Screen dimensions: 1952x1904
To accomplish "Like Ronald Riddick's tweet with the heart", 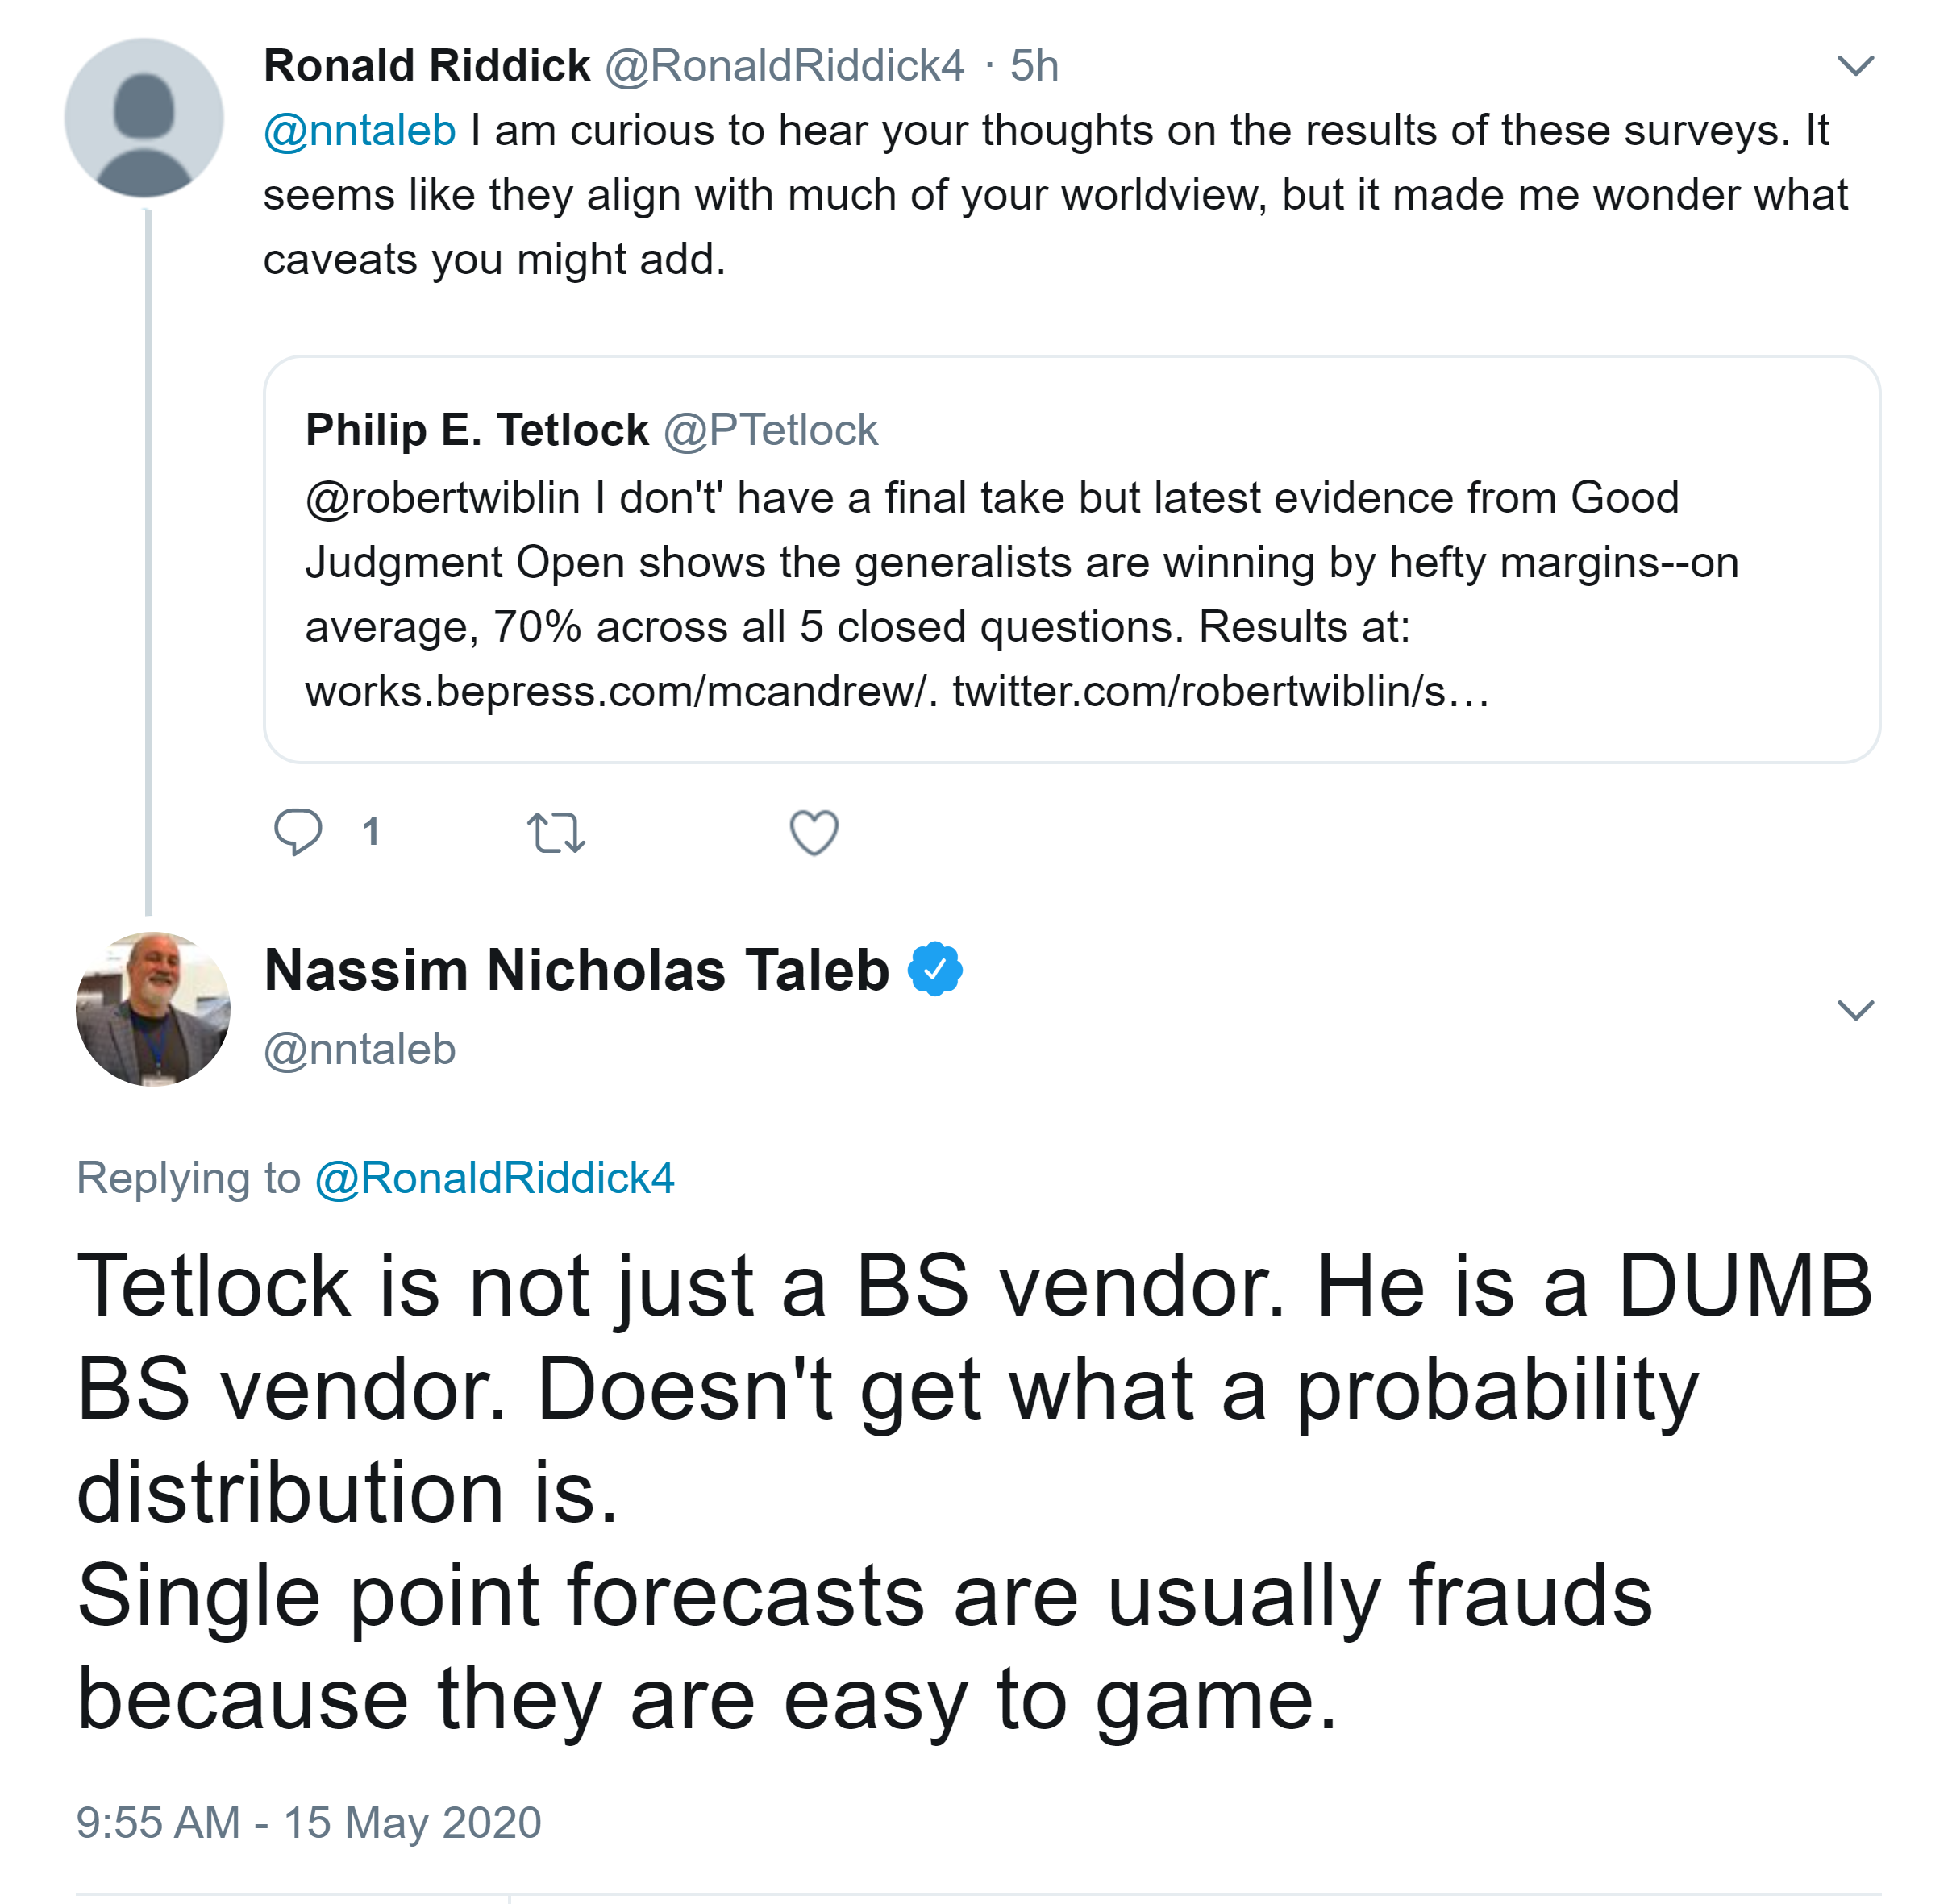I will tap(814, 833).
